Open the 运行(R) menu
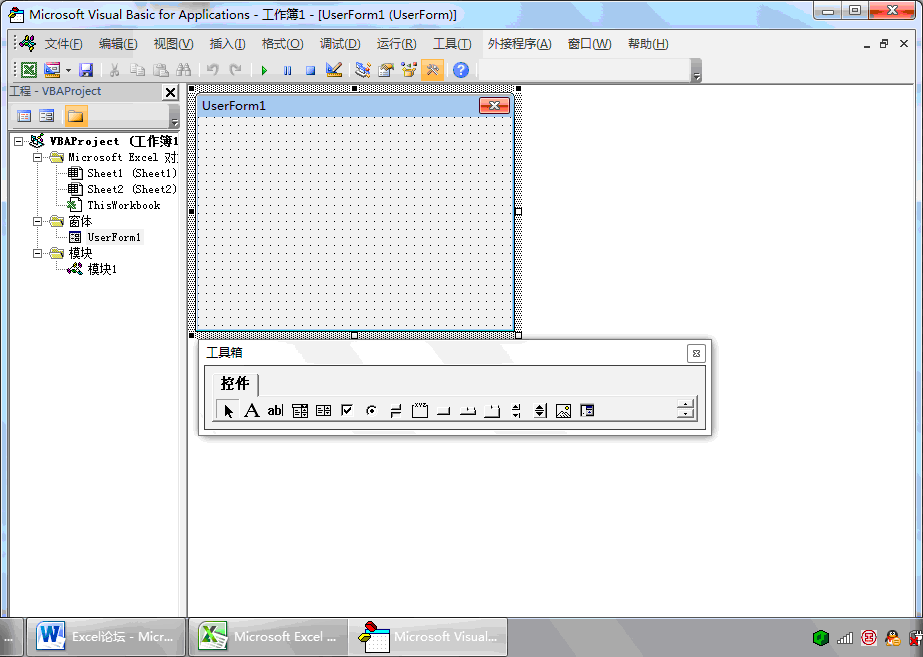This screenshot has height=657, width=923. (x=397, y=44)
